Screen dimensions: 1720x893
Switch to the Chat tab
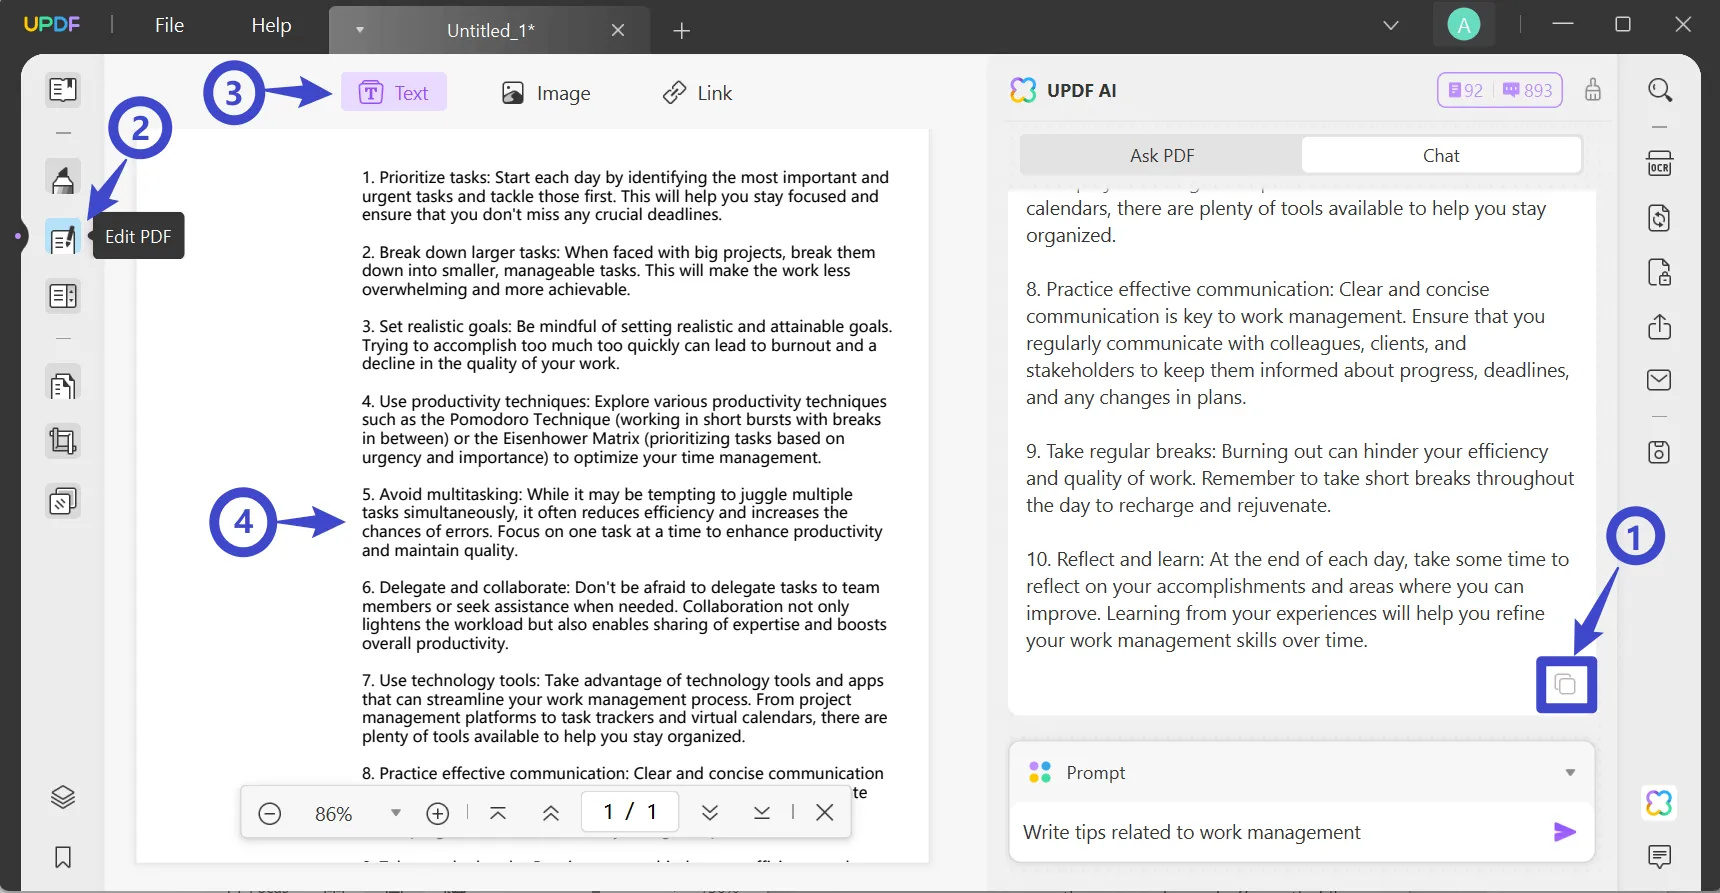(x=1441, y=155)
